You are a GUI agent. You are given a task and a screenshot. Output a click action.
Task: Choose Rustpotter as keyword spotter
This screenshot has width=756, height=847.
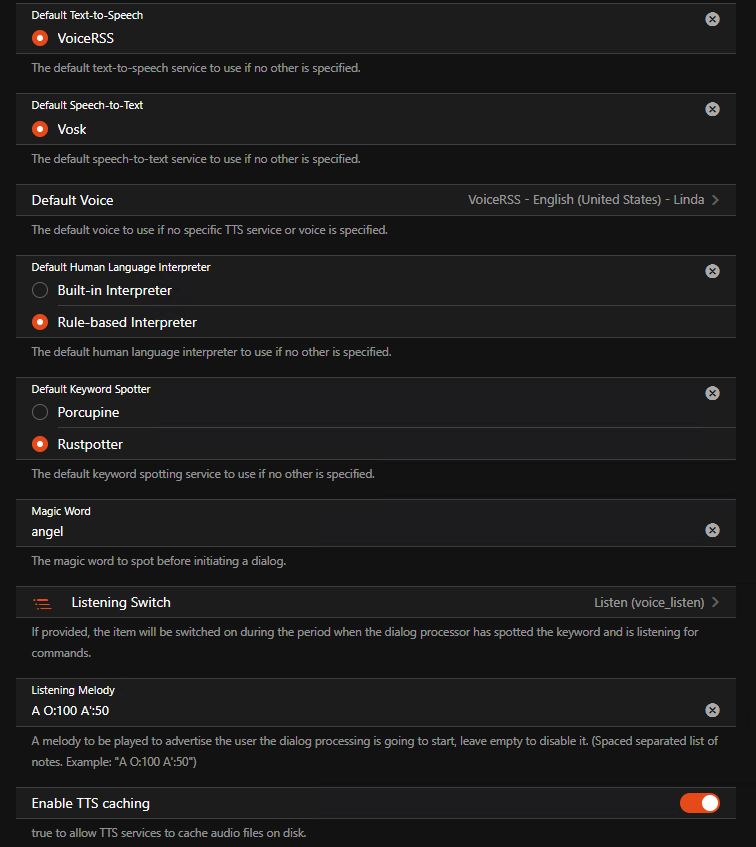(40, 444)
